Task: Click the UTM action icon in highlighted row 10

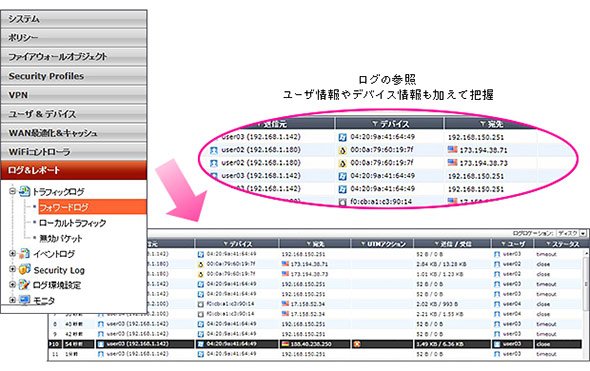Action: (357, 344)
